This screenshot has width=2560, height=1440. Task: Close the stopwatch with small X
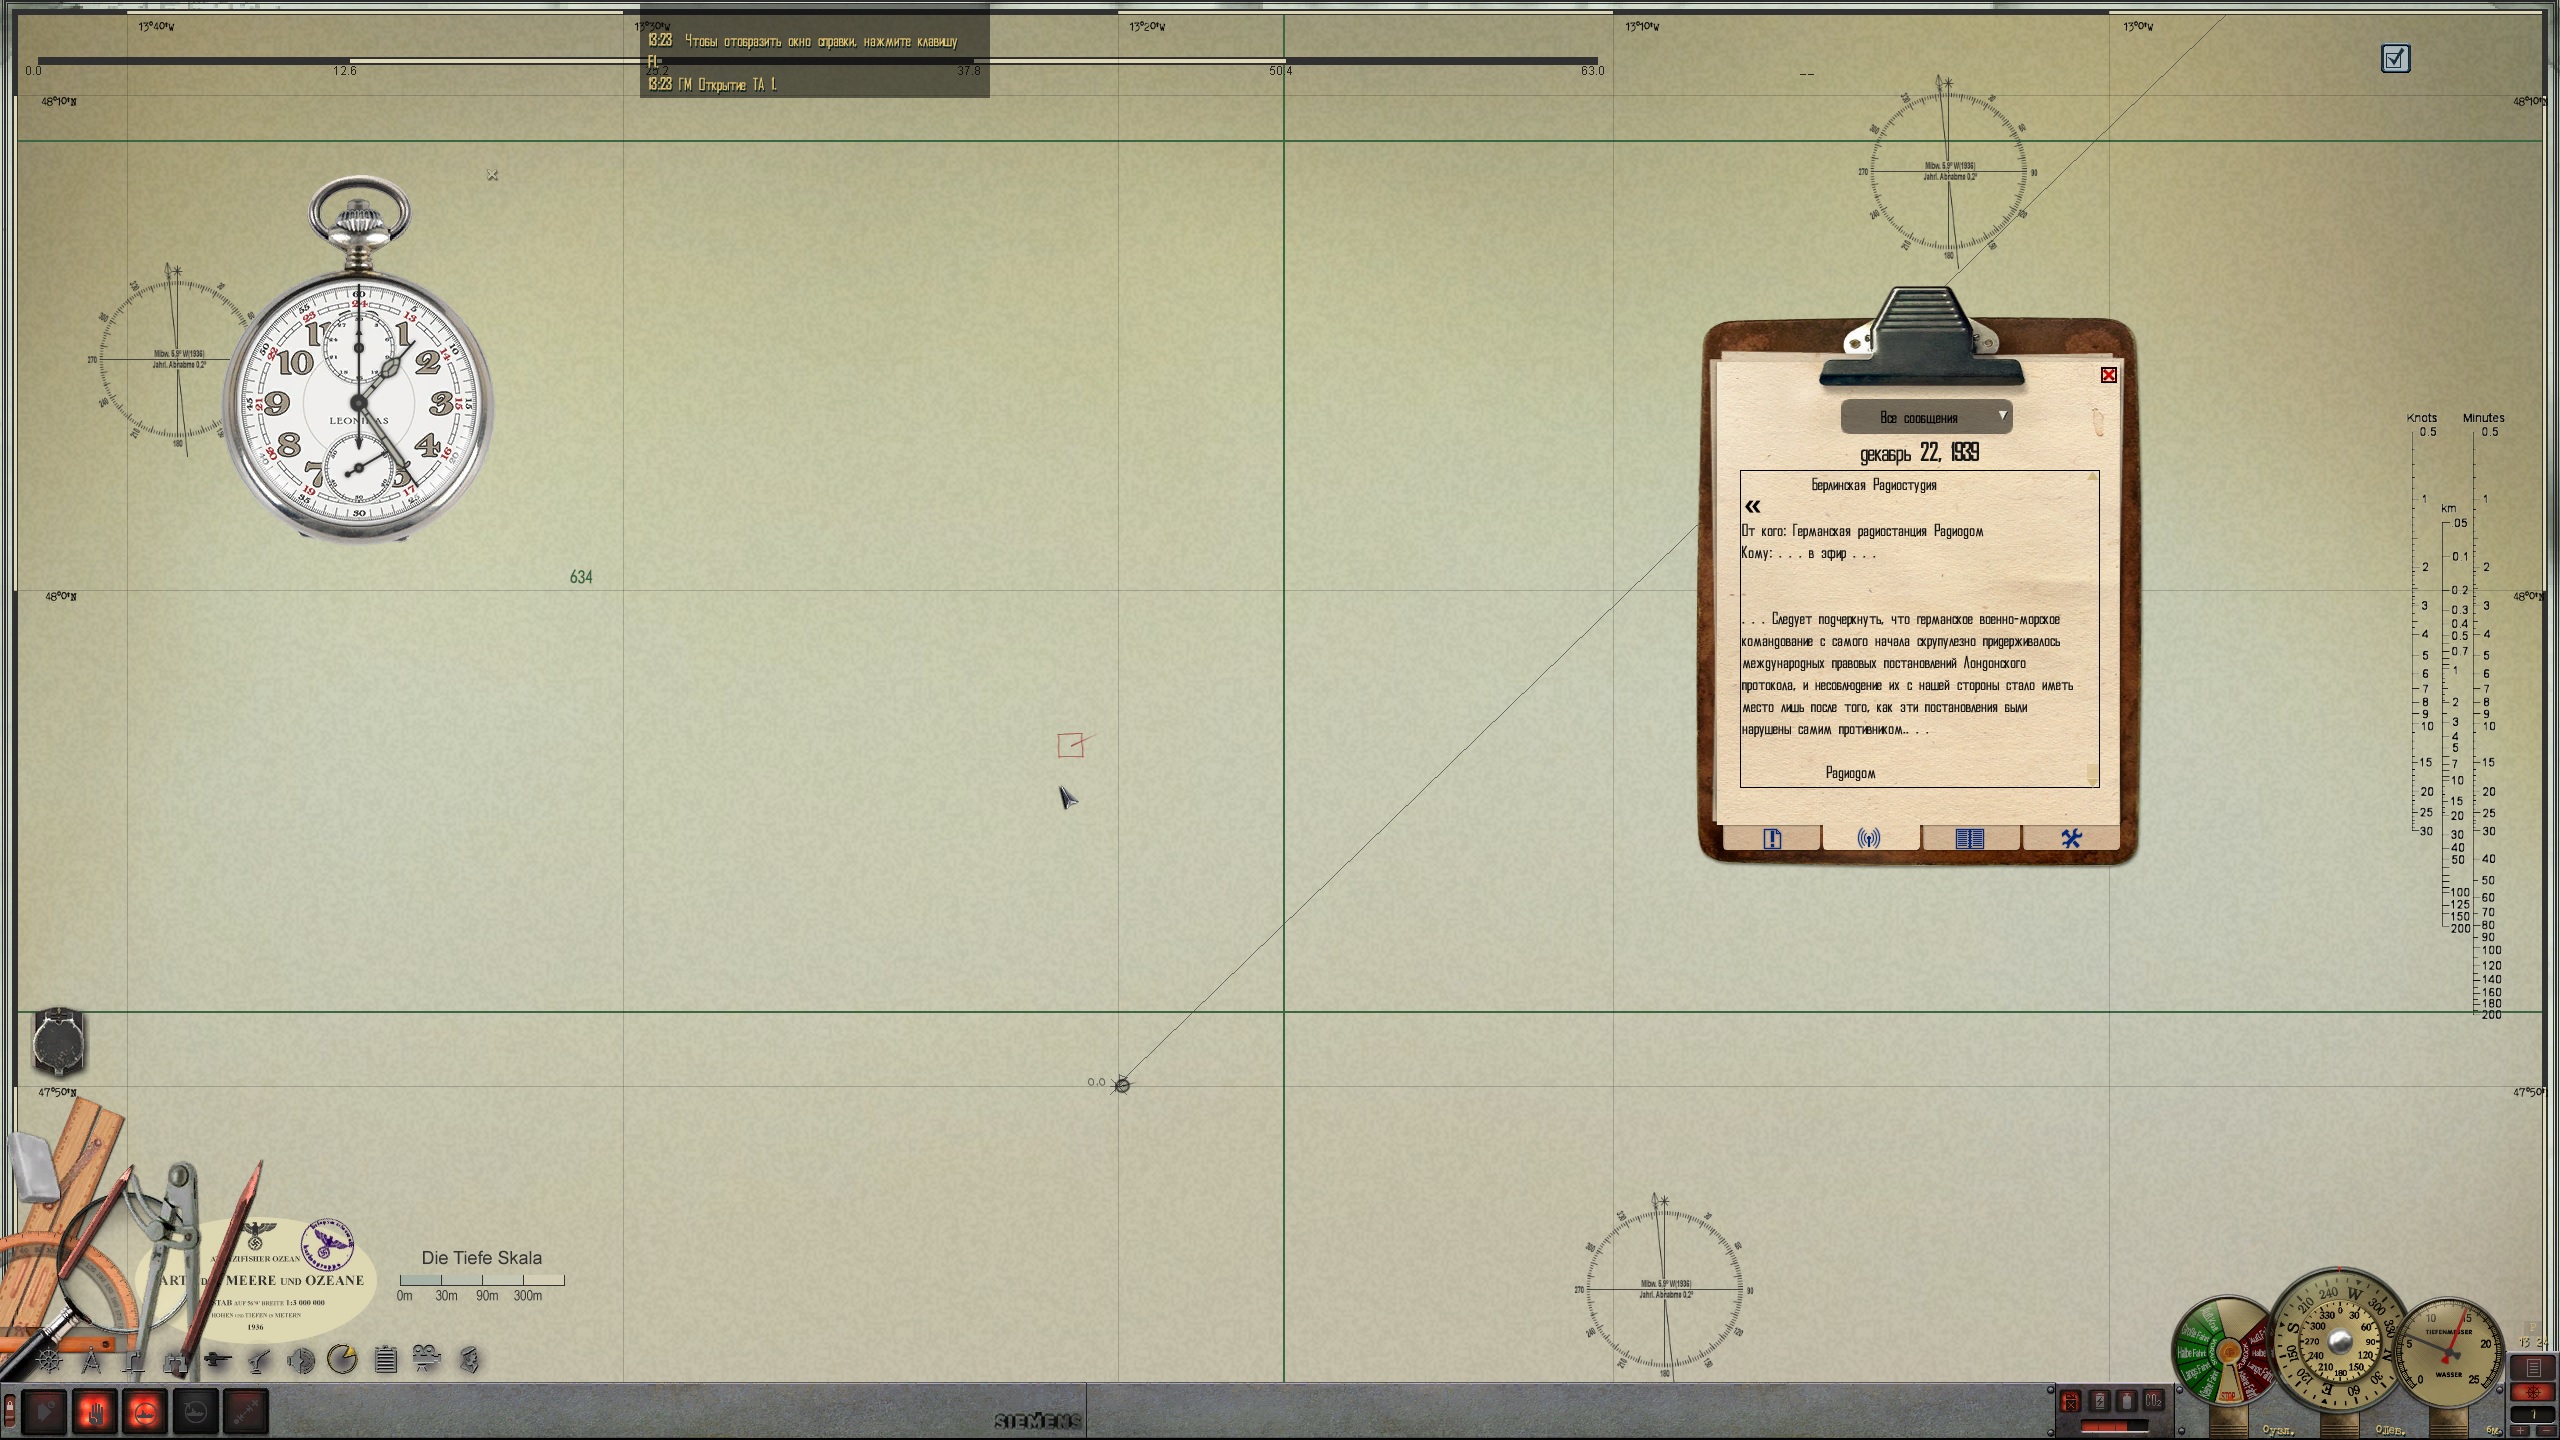[492, 175]
